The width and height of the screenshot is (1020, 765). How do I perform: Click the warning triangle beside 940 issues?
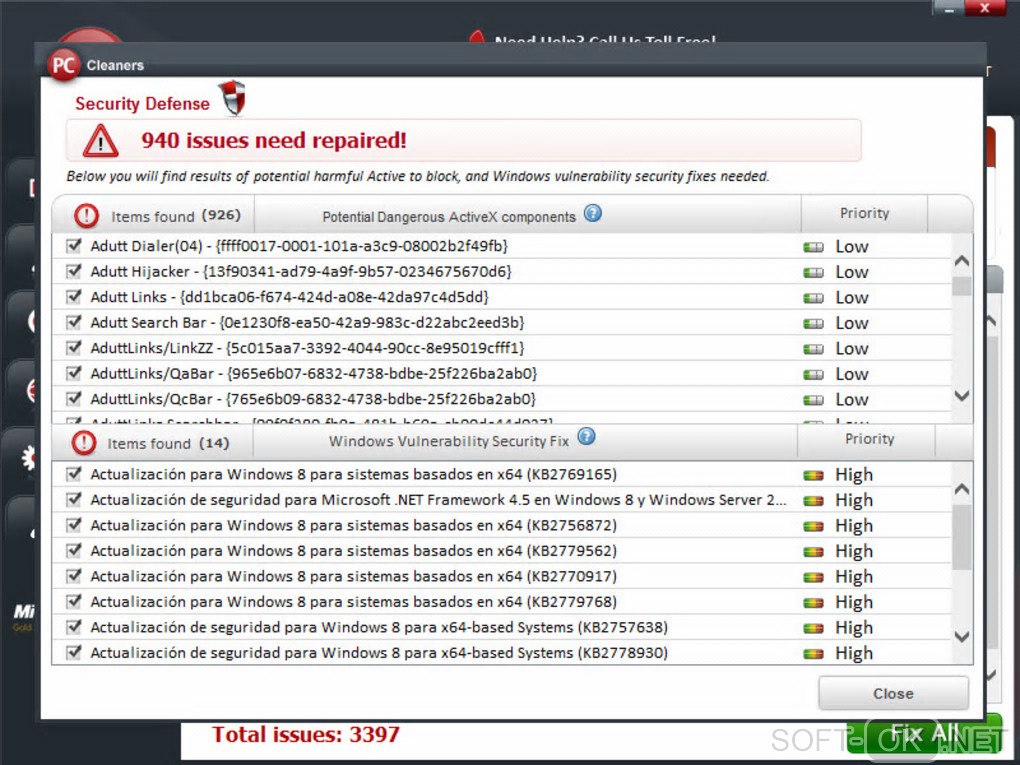coord(101,141)
